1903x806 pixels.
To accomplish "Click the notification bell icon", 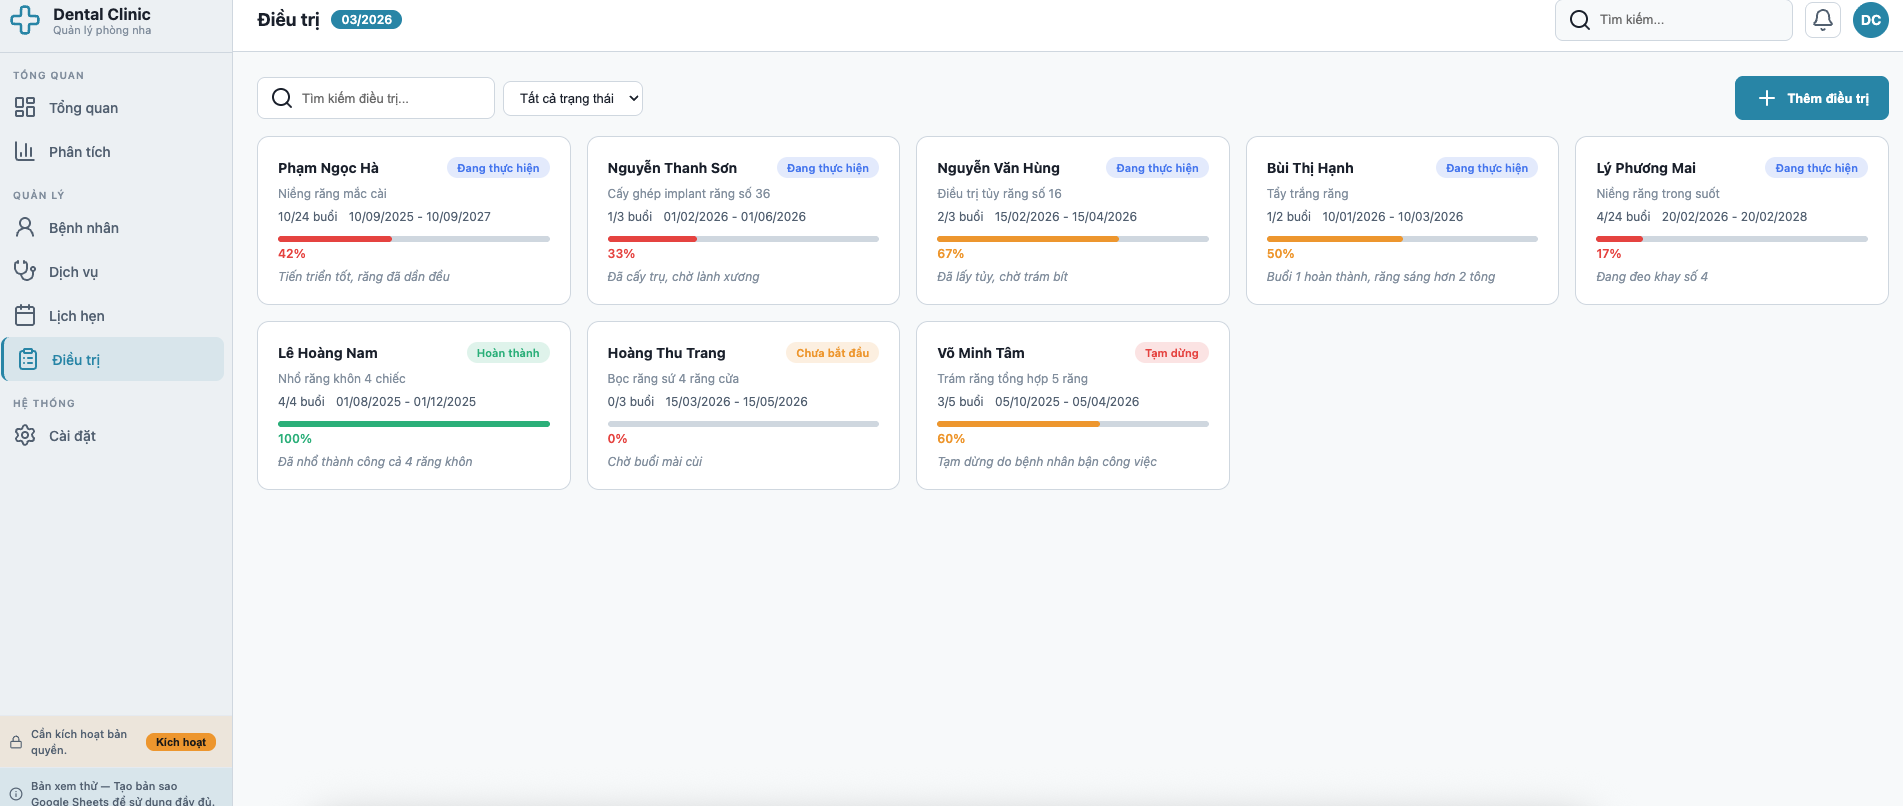I will 1822,20.
